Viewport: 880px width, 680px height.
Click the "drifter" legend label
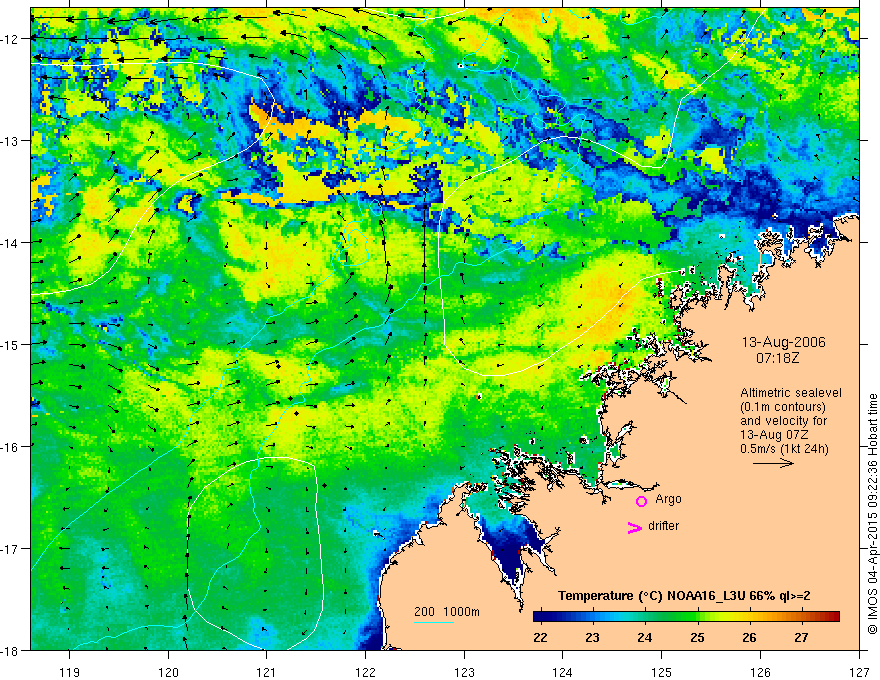tap(663, 526)
